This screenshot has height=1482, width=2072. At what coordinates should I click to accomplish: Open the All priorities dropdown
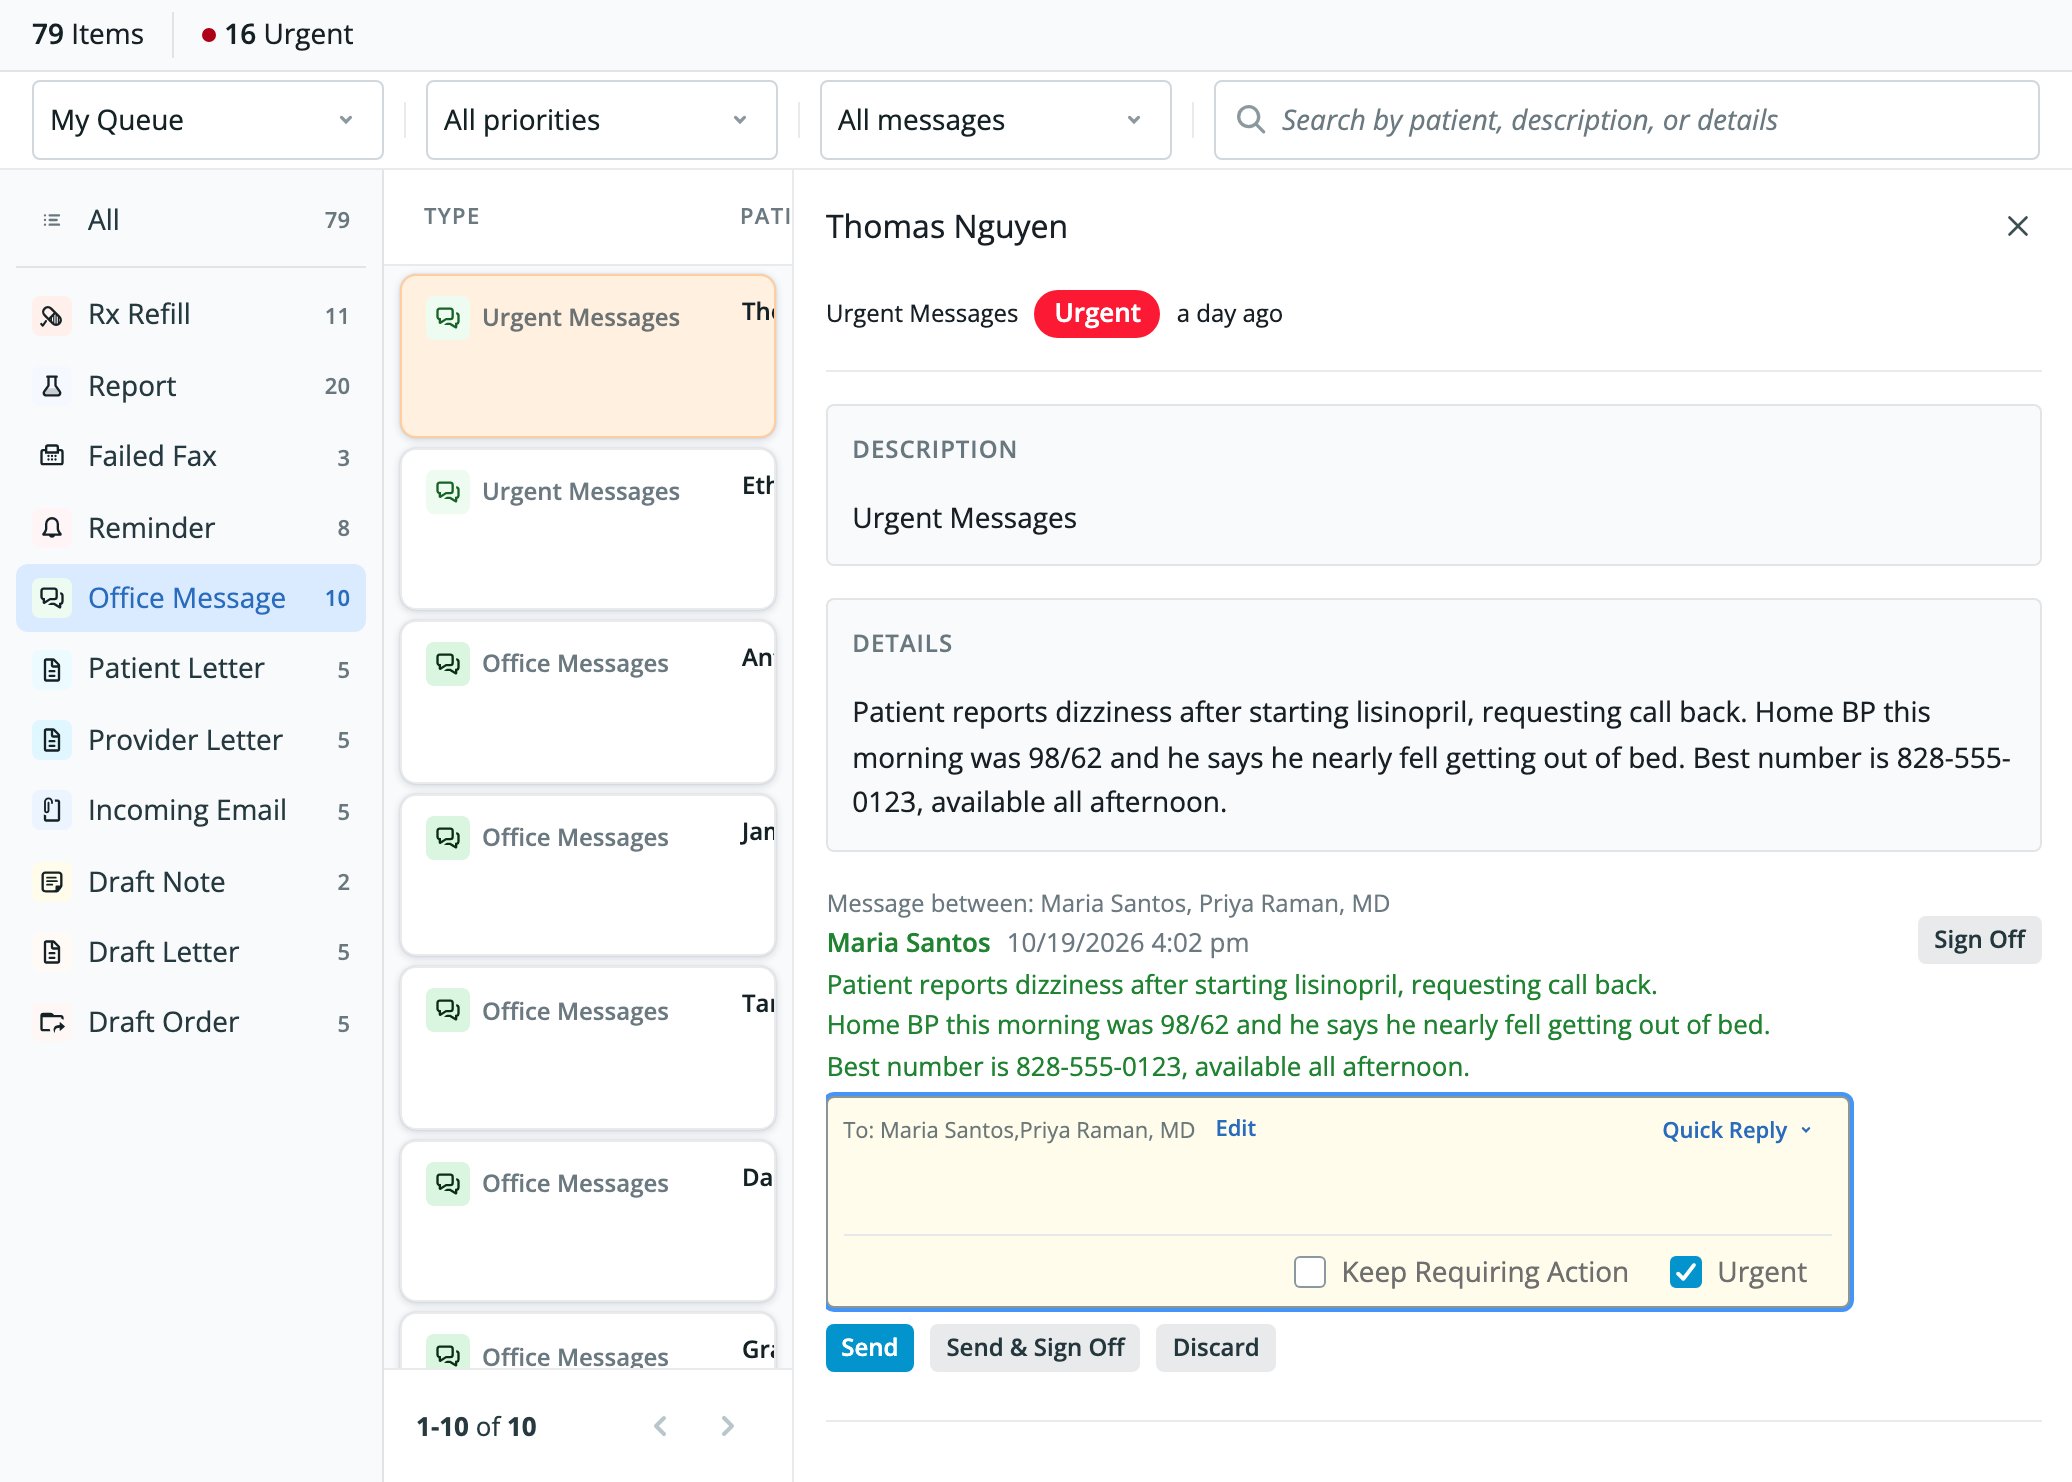[601, 120]
